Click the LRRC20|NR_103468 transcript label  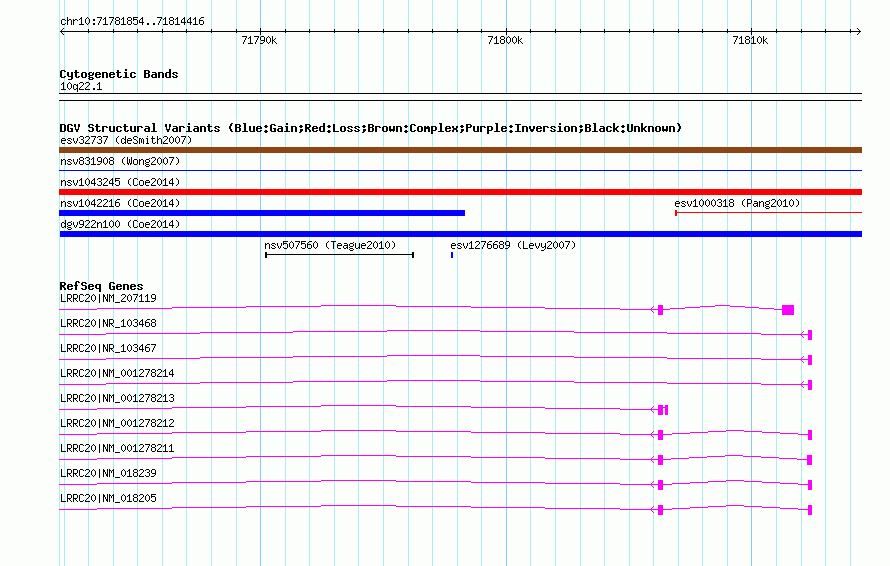tap(108, 324)
